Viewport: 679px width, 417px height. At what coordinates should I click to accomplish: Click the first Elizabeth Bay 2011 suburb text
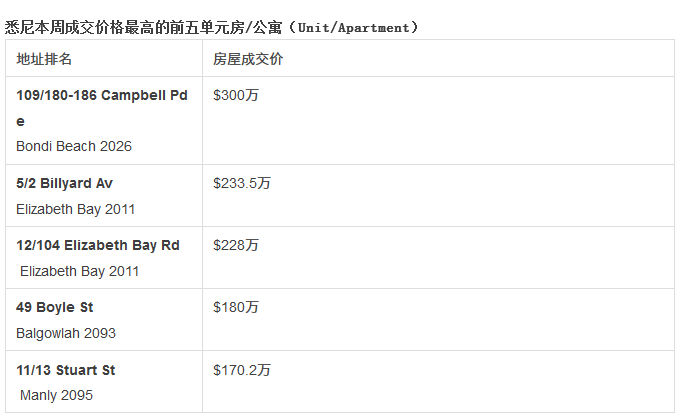75,209
